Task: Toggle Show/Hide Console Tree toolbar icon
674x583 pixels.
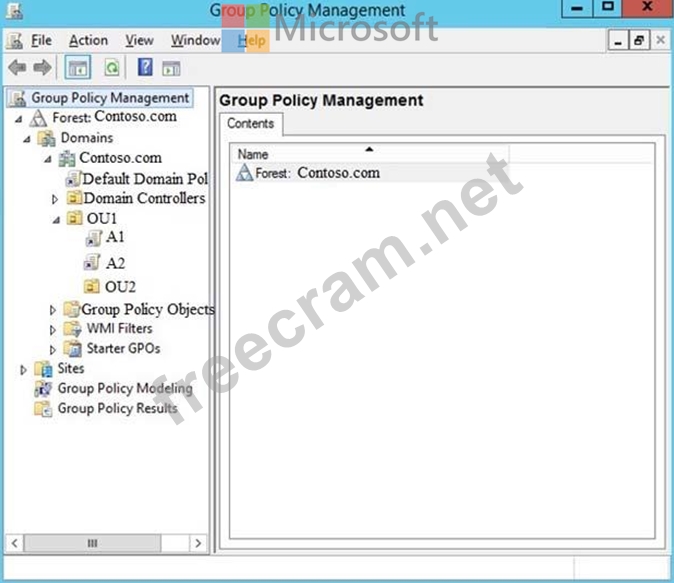Action: (x=78, y=68)
